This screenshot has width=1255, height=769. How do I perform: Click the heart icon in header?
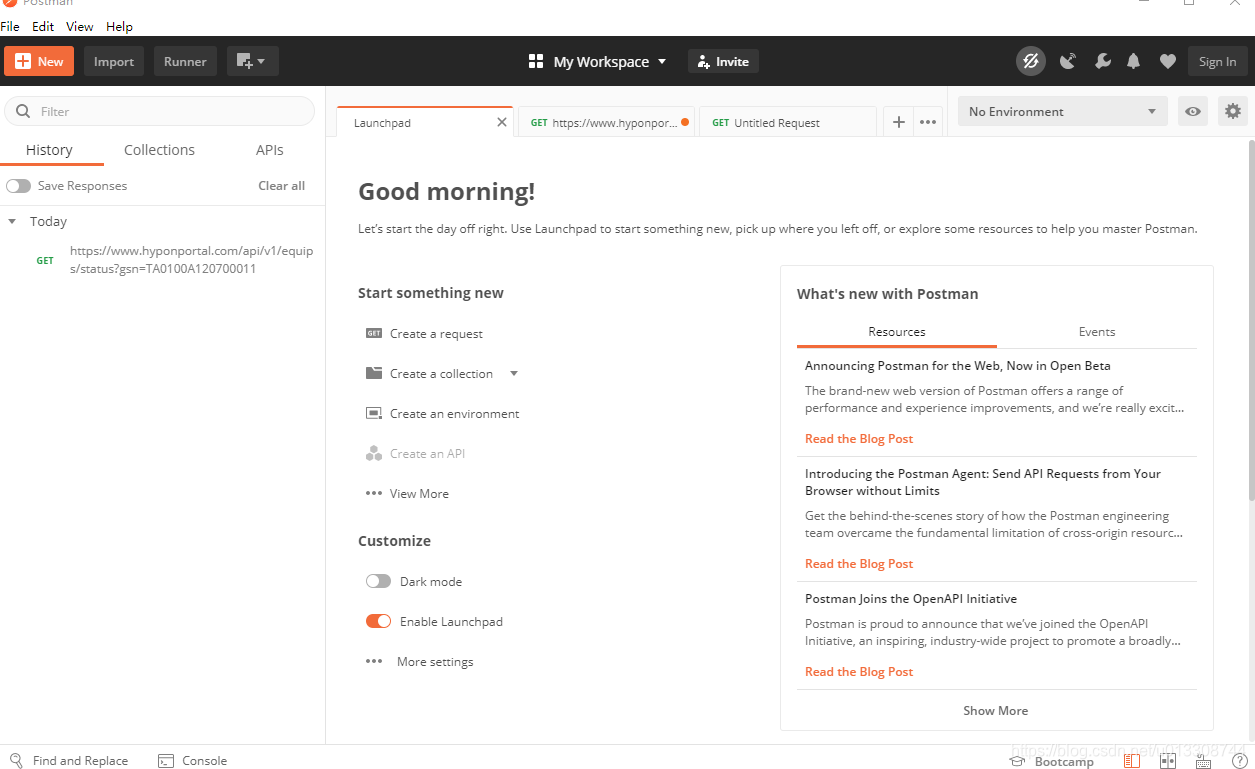(1167, 61)
